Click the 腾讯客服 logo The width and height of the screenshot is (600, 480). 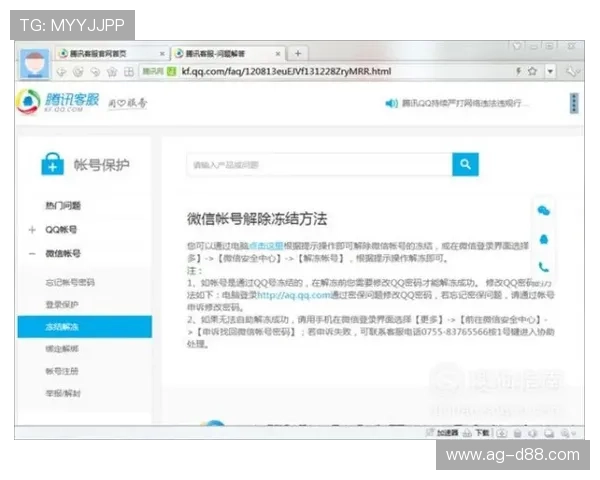point(57,102)
